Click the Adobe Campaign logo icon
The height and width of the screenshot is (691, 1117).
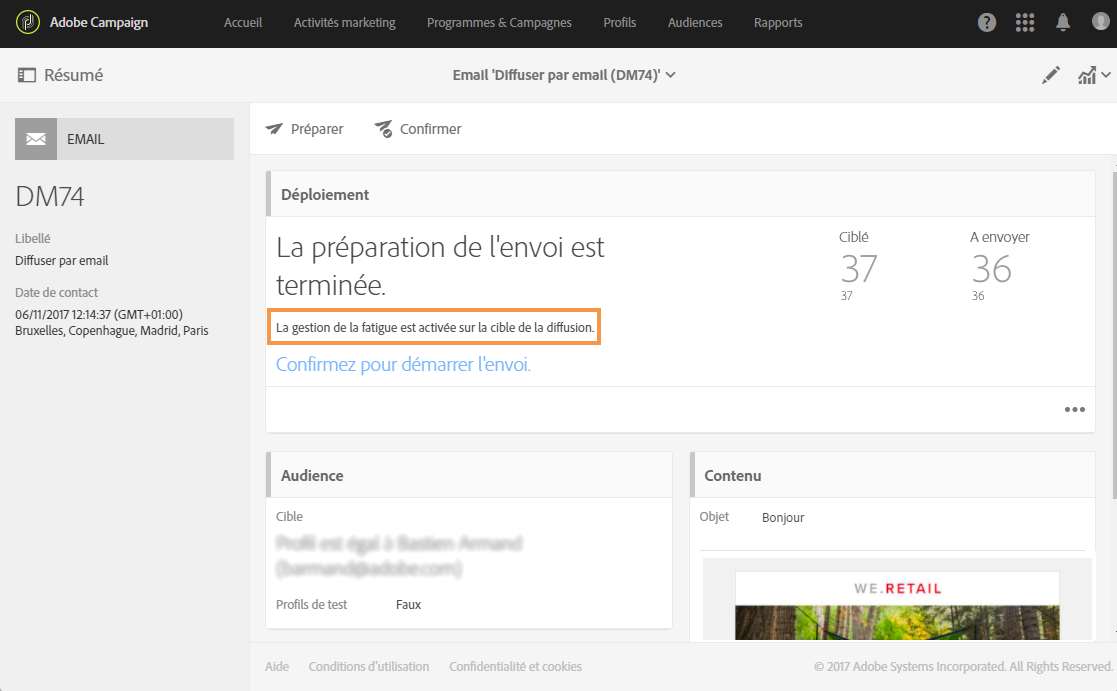pos(28,22)
